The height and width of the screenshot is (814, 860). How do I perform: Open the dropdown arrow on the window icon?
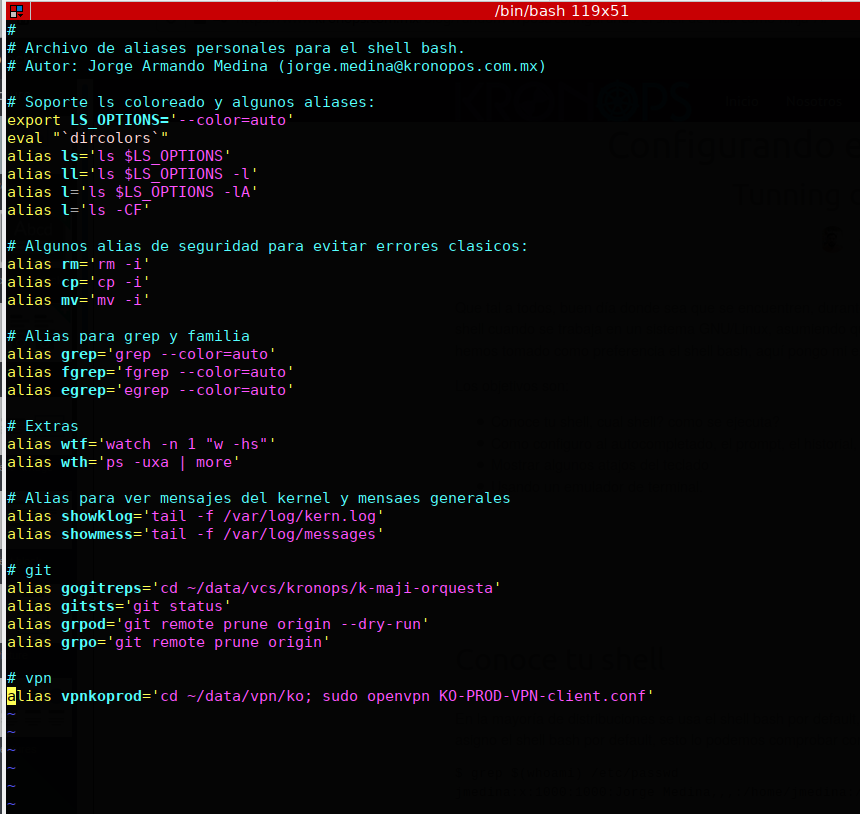click(x=21, y=16)
